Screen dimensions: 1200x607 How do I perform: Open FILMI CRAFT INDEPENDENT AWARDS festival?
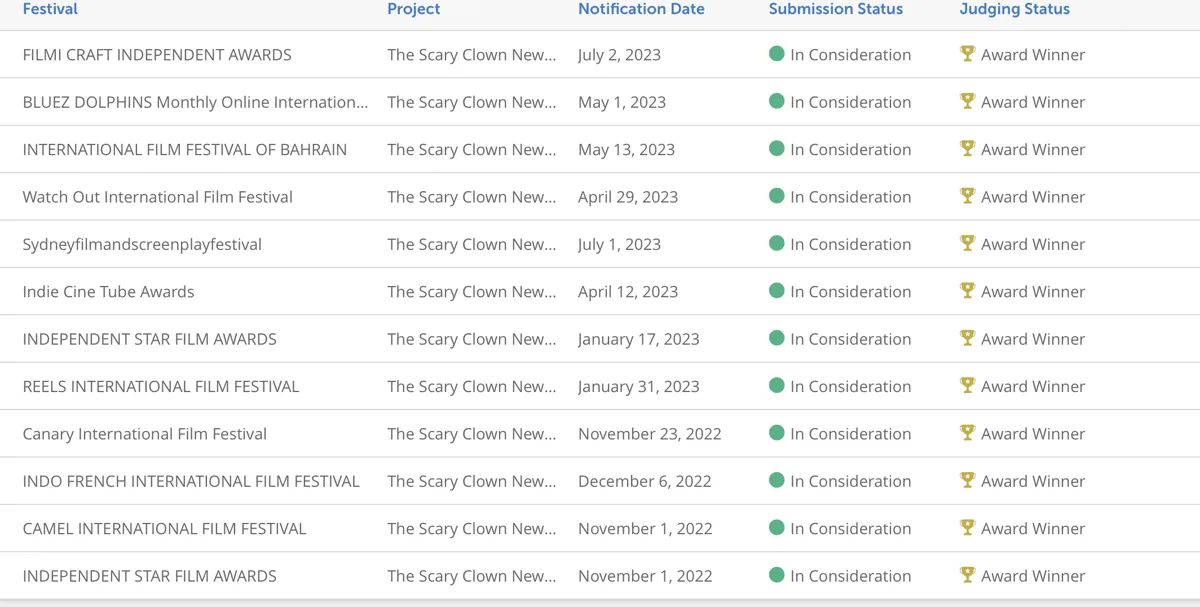pyautogui.click(x=157, y=55)
